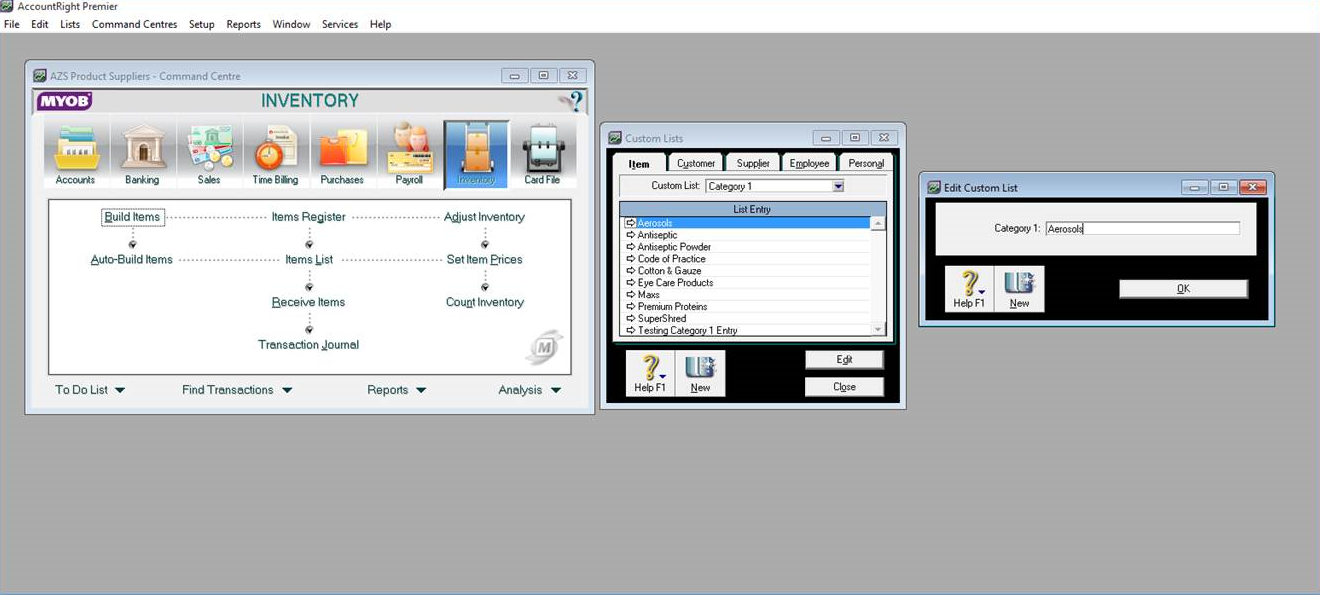Select the Inventory command centre icon
Screen dimensions: 1320x596
pyautogui.click(x=476, y=155)
